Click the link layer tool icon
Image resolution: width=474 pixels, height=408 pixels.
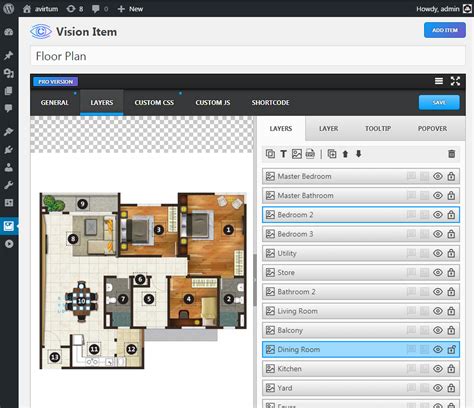coord(270,154)
